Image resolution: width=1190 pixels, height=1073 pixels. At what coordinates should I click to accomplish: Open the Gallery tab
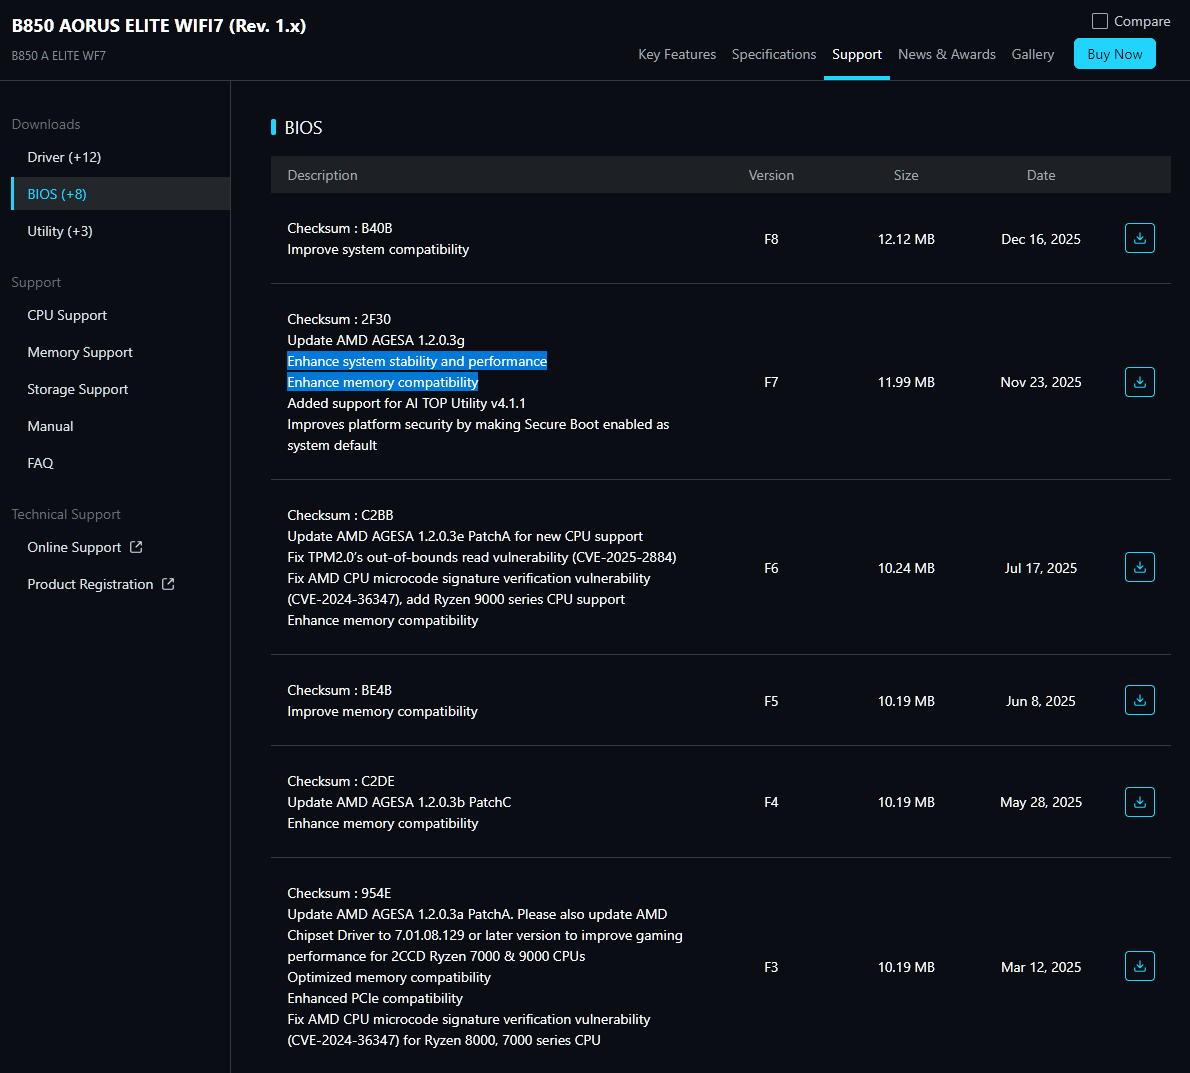1032,55
